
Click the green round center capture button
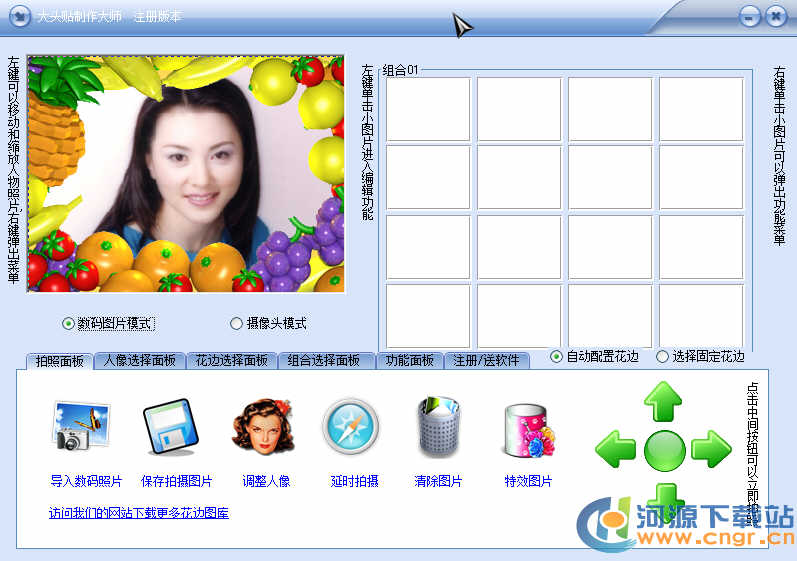point(664,450)
